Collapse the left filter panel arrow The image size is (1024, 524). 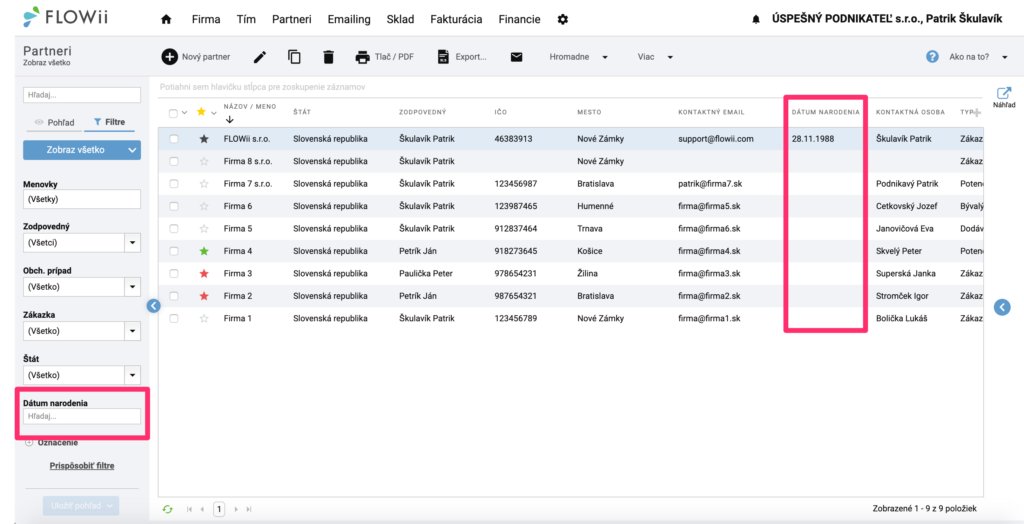[153, 305]
